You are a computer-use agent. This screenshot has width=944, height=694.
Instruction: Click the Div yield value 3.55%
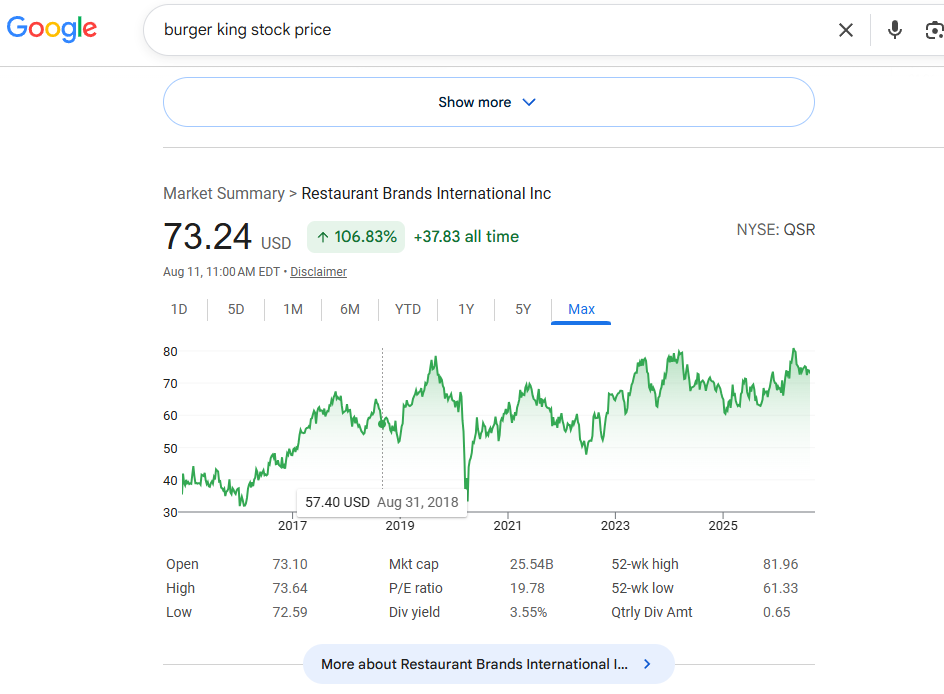pyautogui.click(x=528, y=612)
